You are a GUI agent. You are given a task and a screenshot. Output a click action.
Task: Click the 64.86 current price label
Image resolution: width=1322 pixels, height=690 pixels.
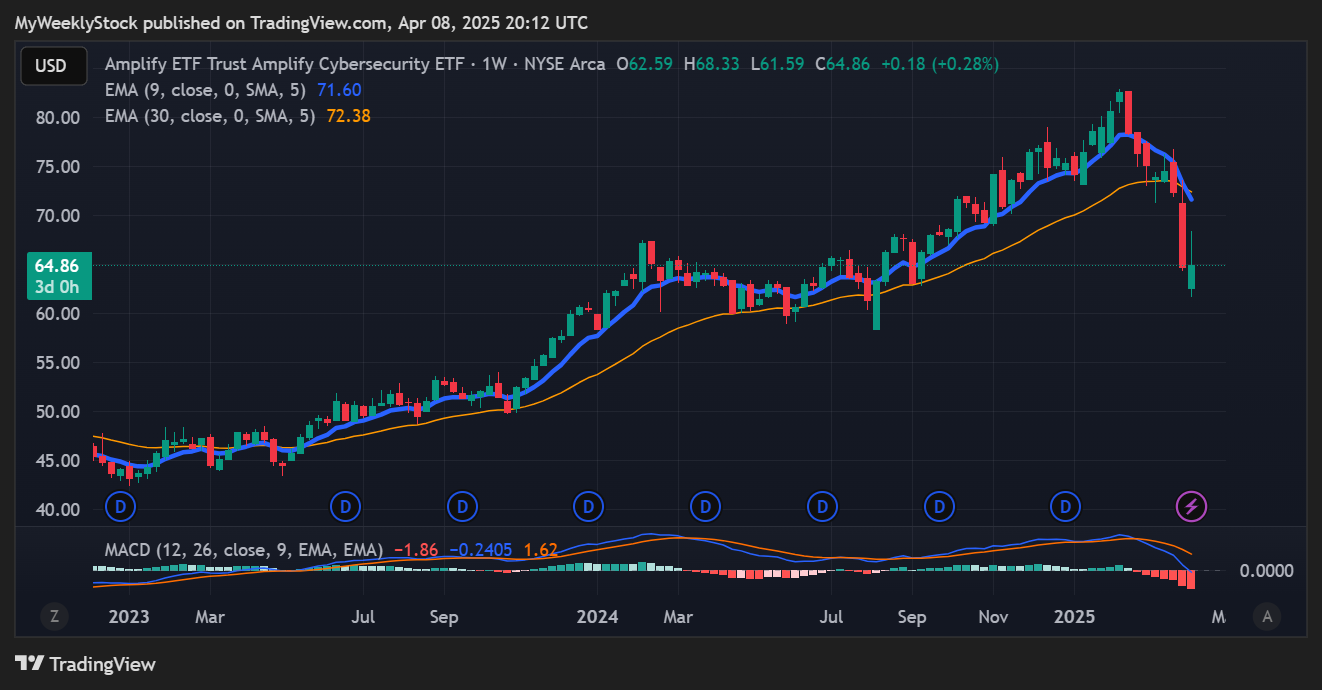coord(57,266)
